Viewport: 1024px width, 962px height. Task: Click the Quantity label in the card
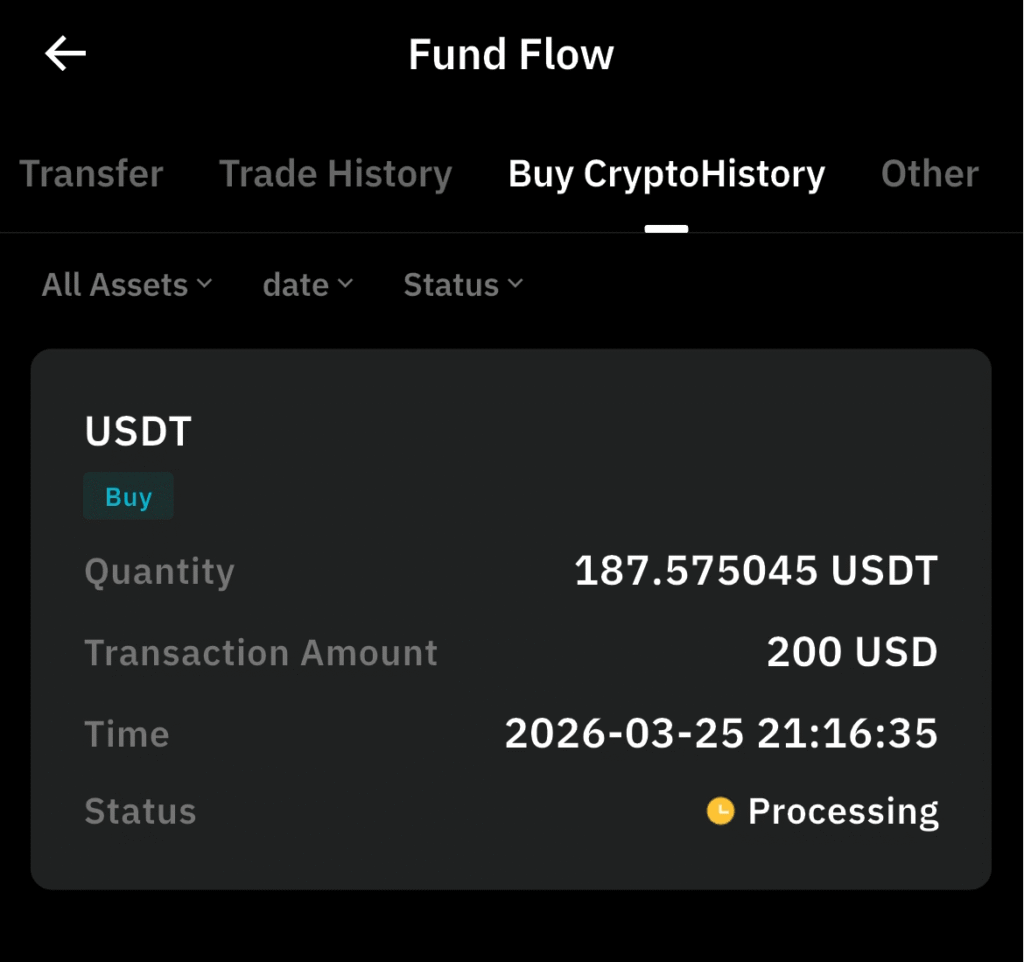pyautogui.click(x=159, y=571)
